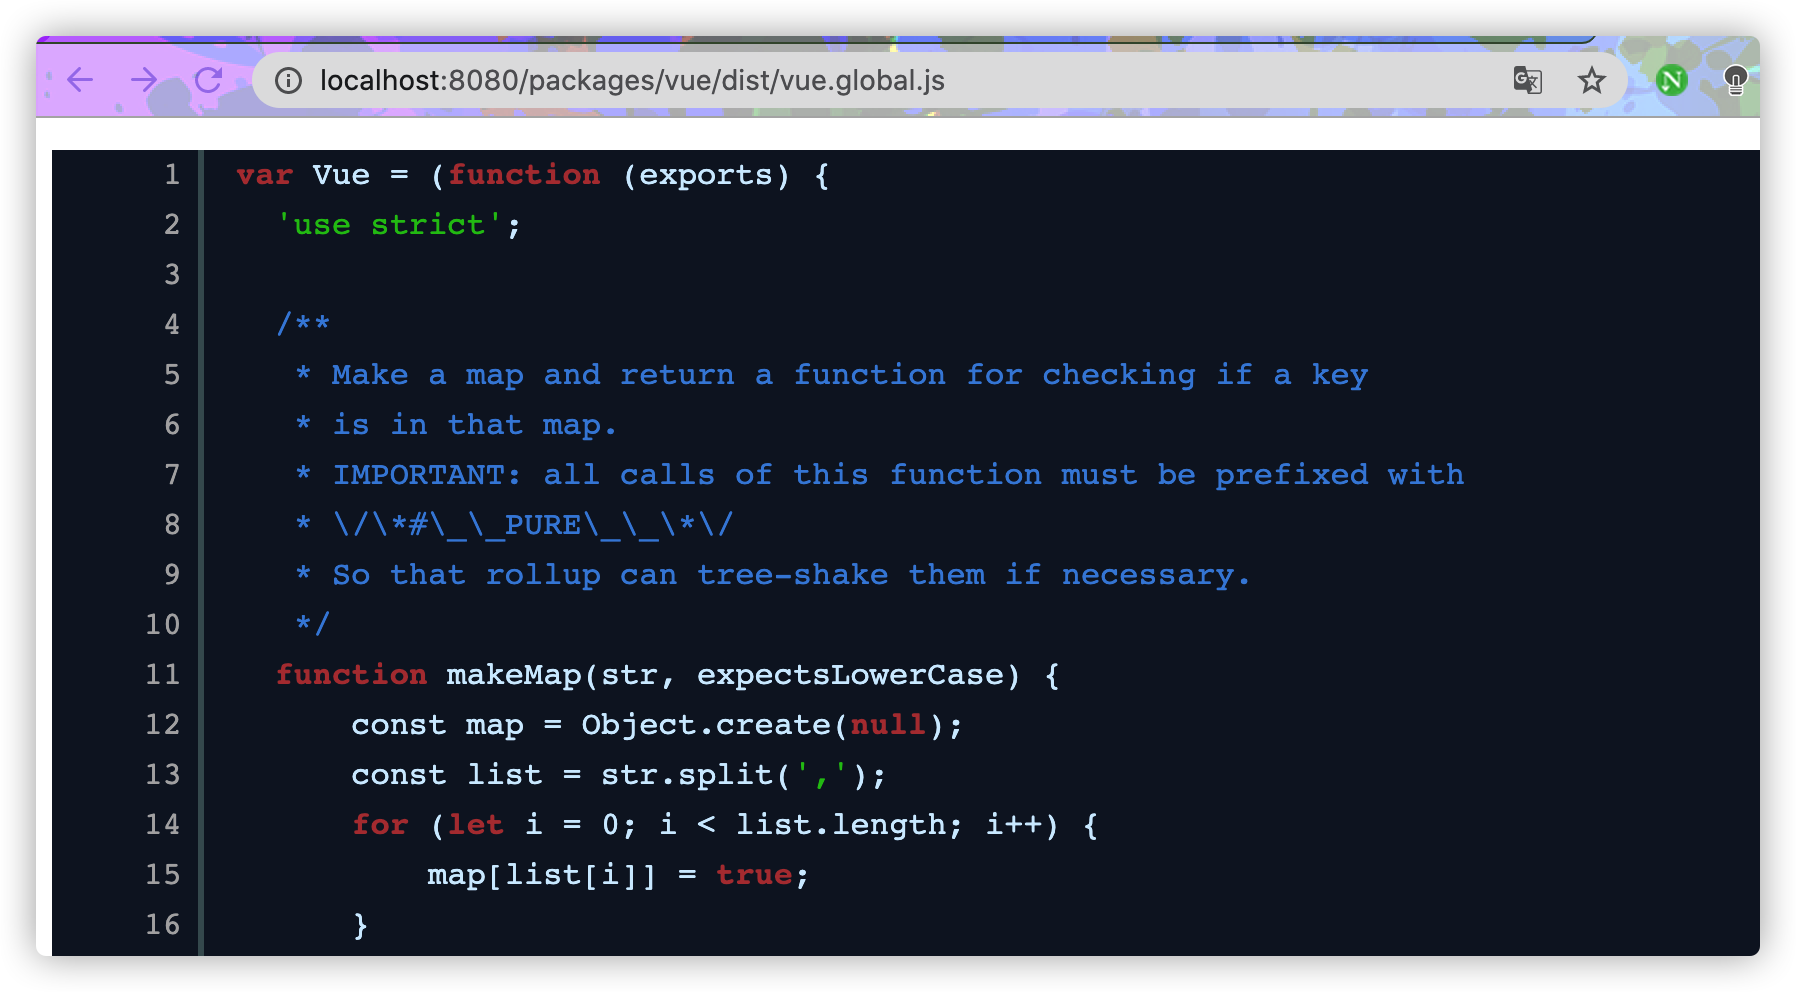This screenshot has height=992, width=1796.
Task: View site information icon in address bar
Action: click(x=288, y=80)
